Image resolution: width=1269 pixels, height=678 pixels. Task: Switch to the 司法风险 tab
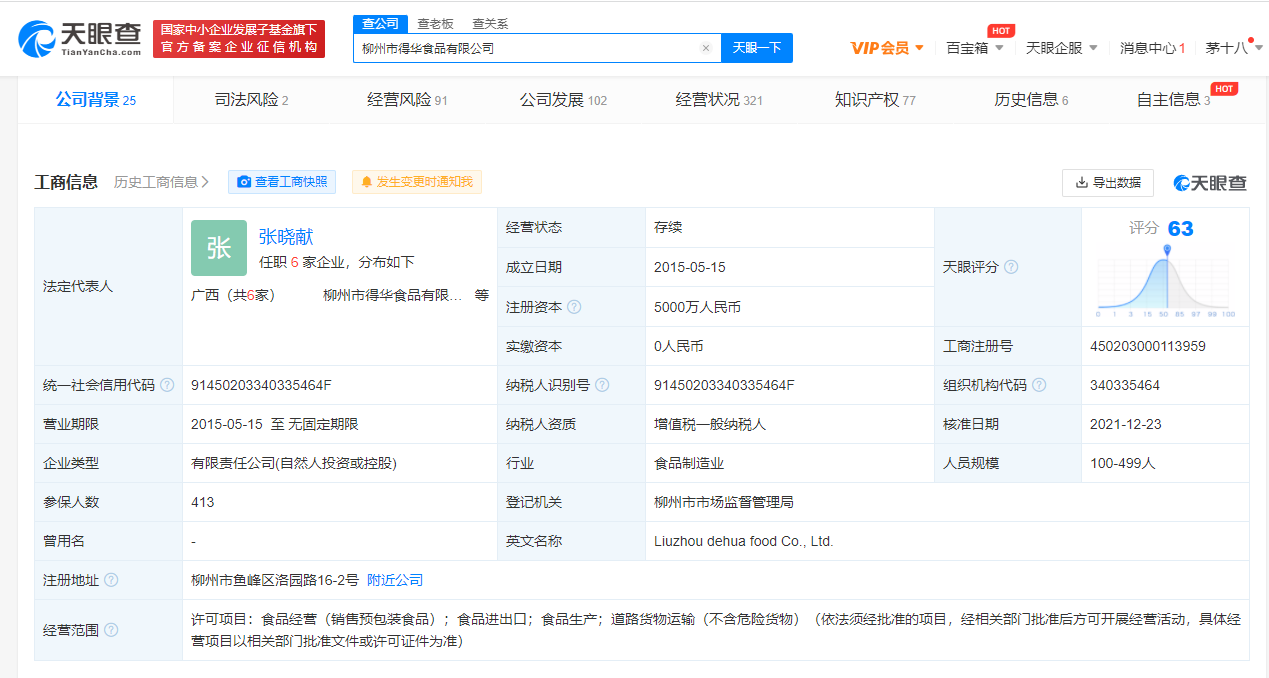click(251, 100)
